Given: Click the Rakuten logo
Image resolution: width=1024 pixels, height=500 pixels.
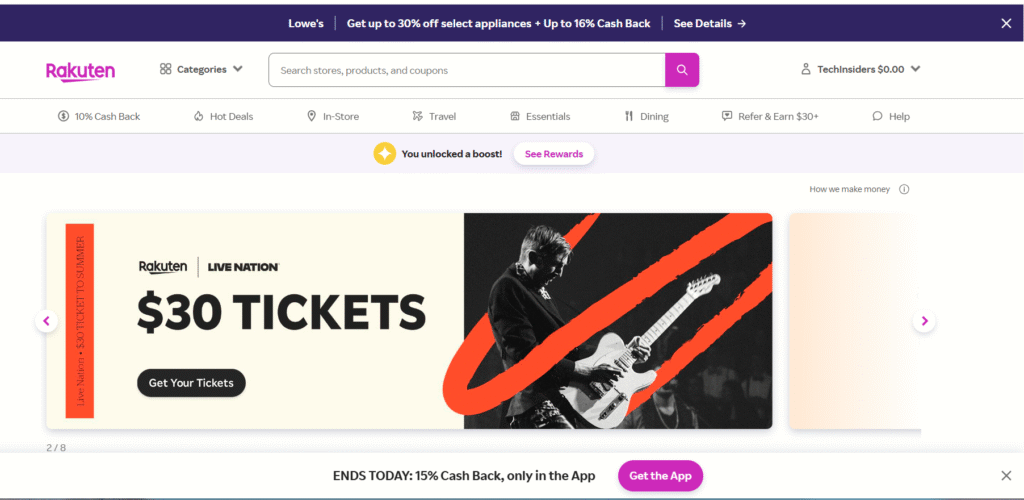Looking at the screenshot, I should point(80,70).
